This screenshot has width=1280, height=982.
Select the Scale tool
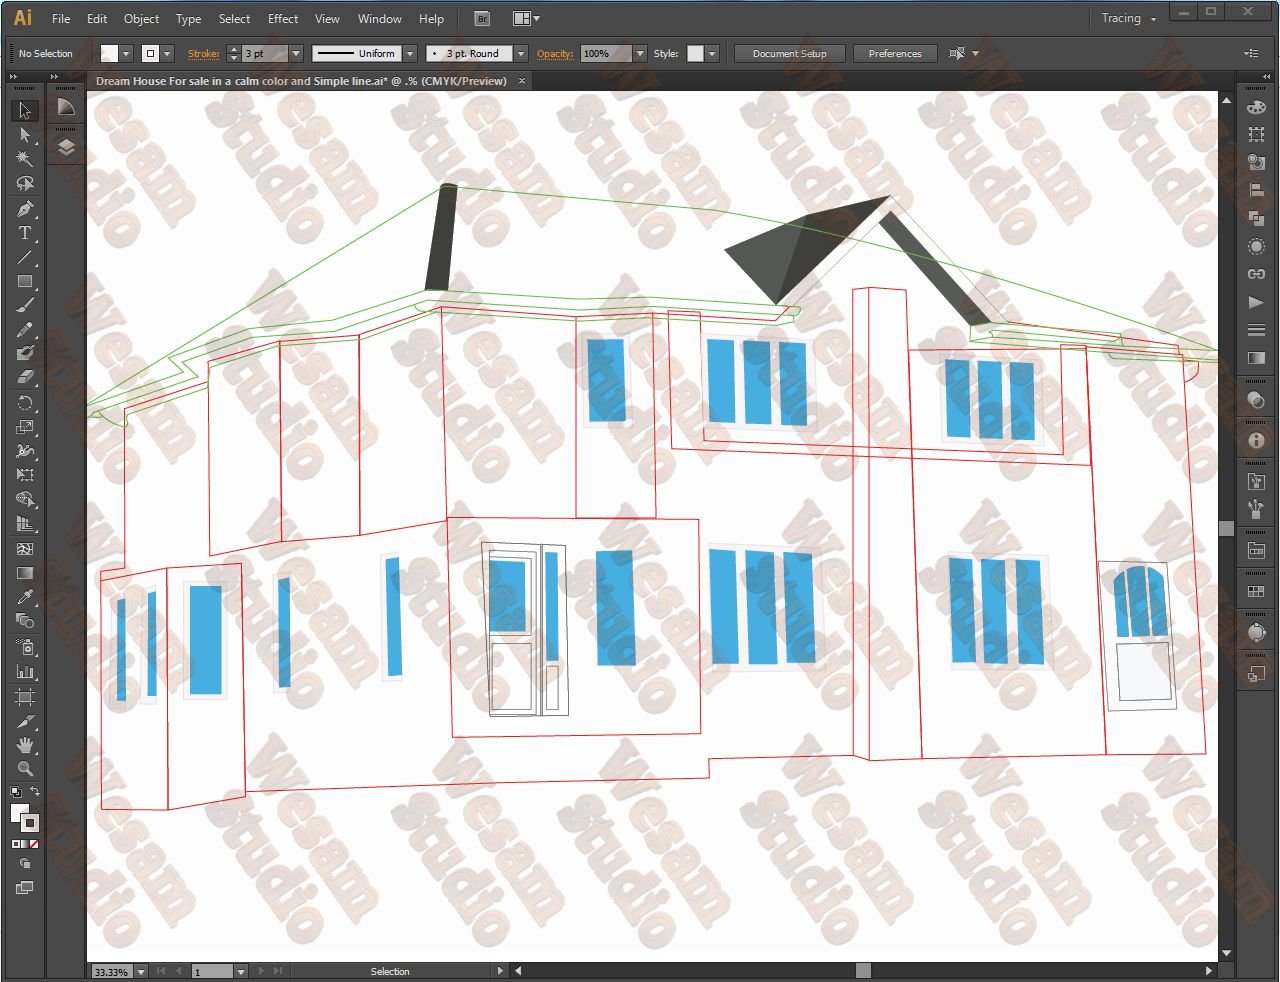click(25, 427)
